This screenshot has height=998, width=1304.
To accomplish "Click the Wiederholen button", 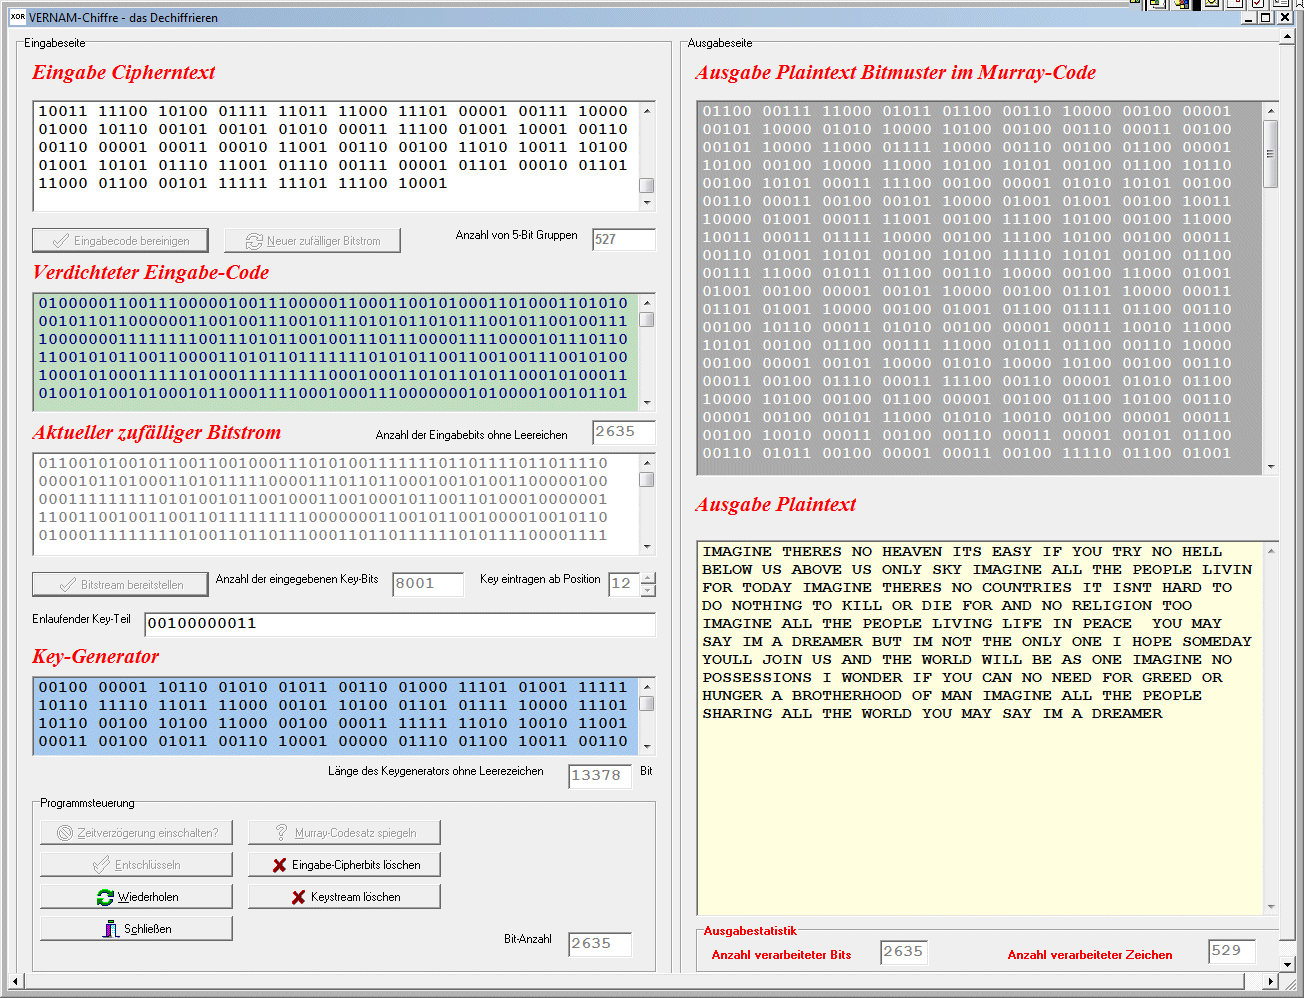I will 136,897.
